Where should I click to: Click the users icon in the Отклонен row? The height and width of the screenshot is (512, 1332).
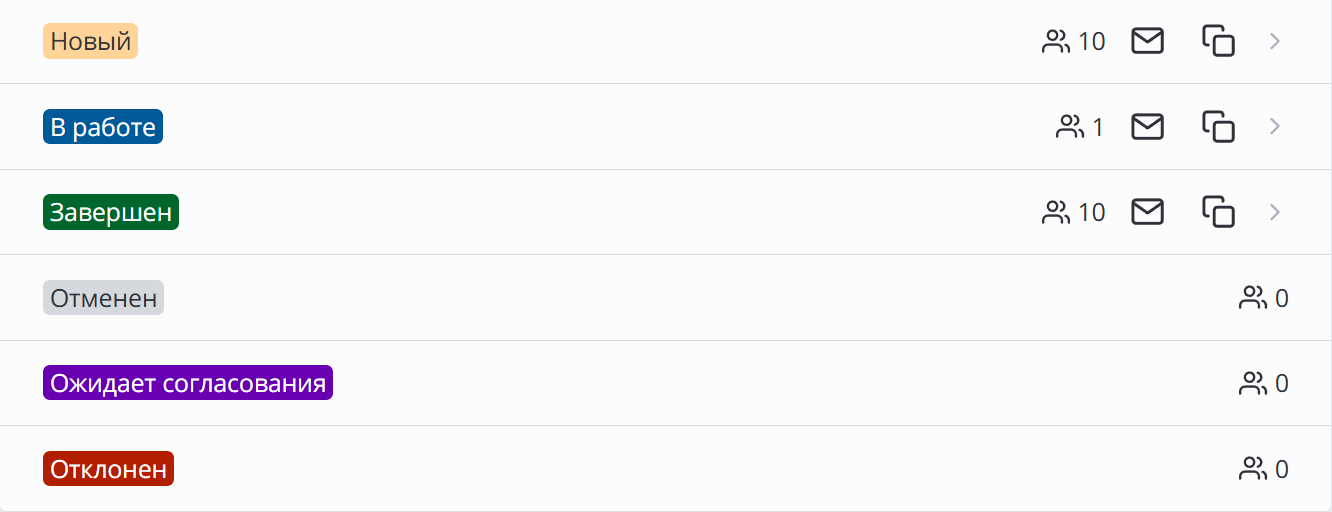tap(1253, 469)
